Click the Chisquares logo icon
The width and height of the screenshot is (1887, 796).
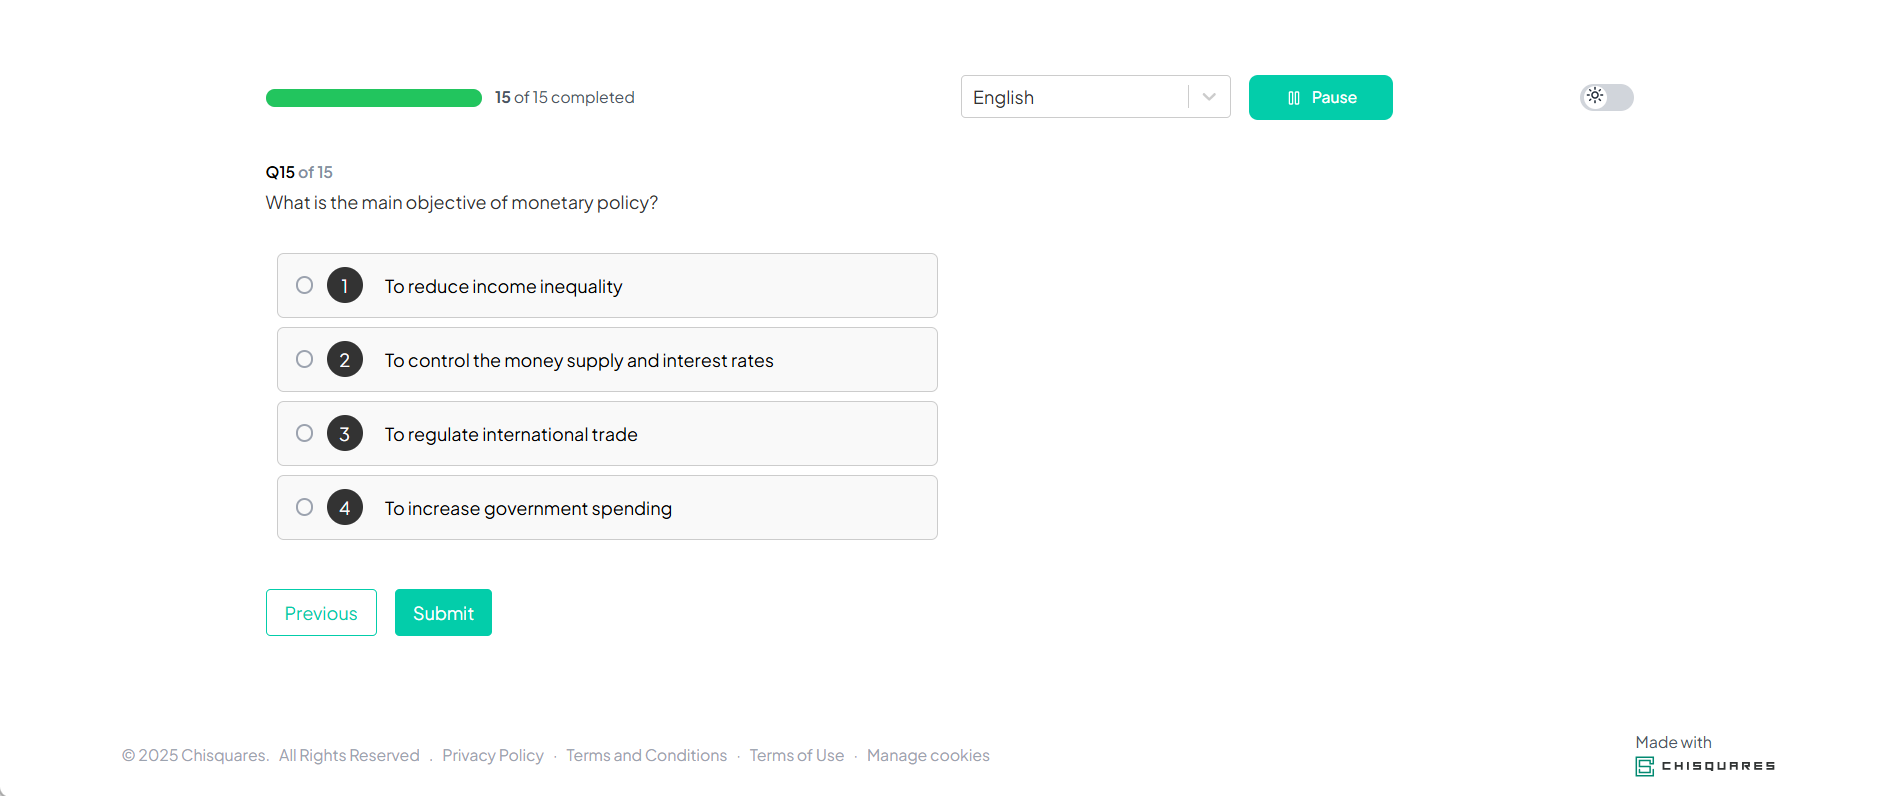click(1645, 766)
